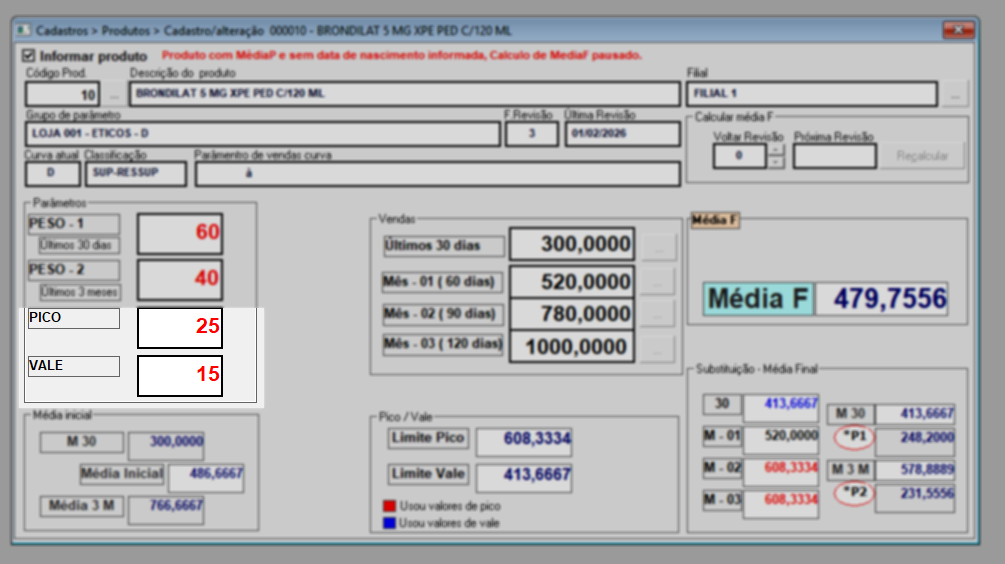The width and height of the screenshot is (1005, 564).
Task: Decrease Voltar Revisão with the down arrow
Action: click(x=776, y=161)
